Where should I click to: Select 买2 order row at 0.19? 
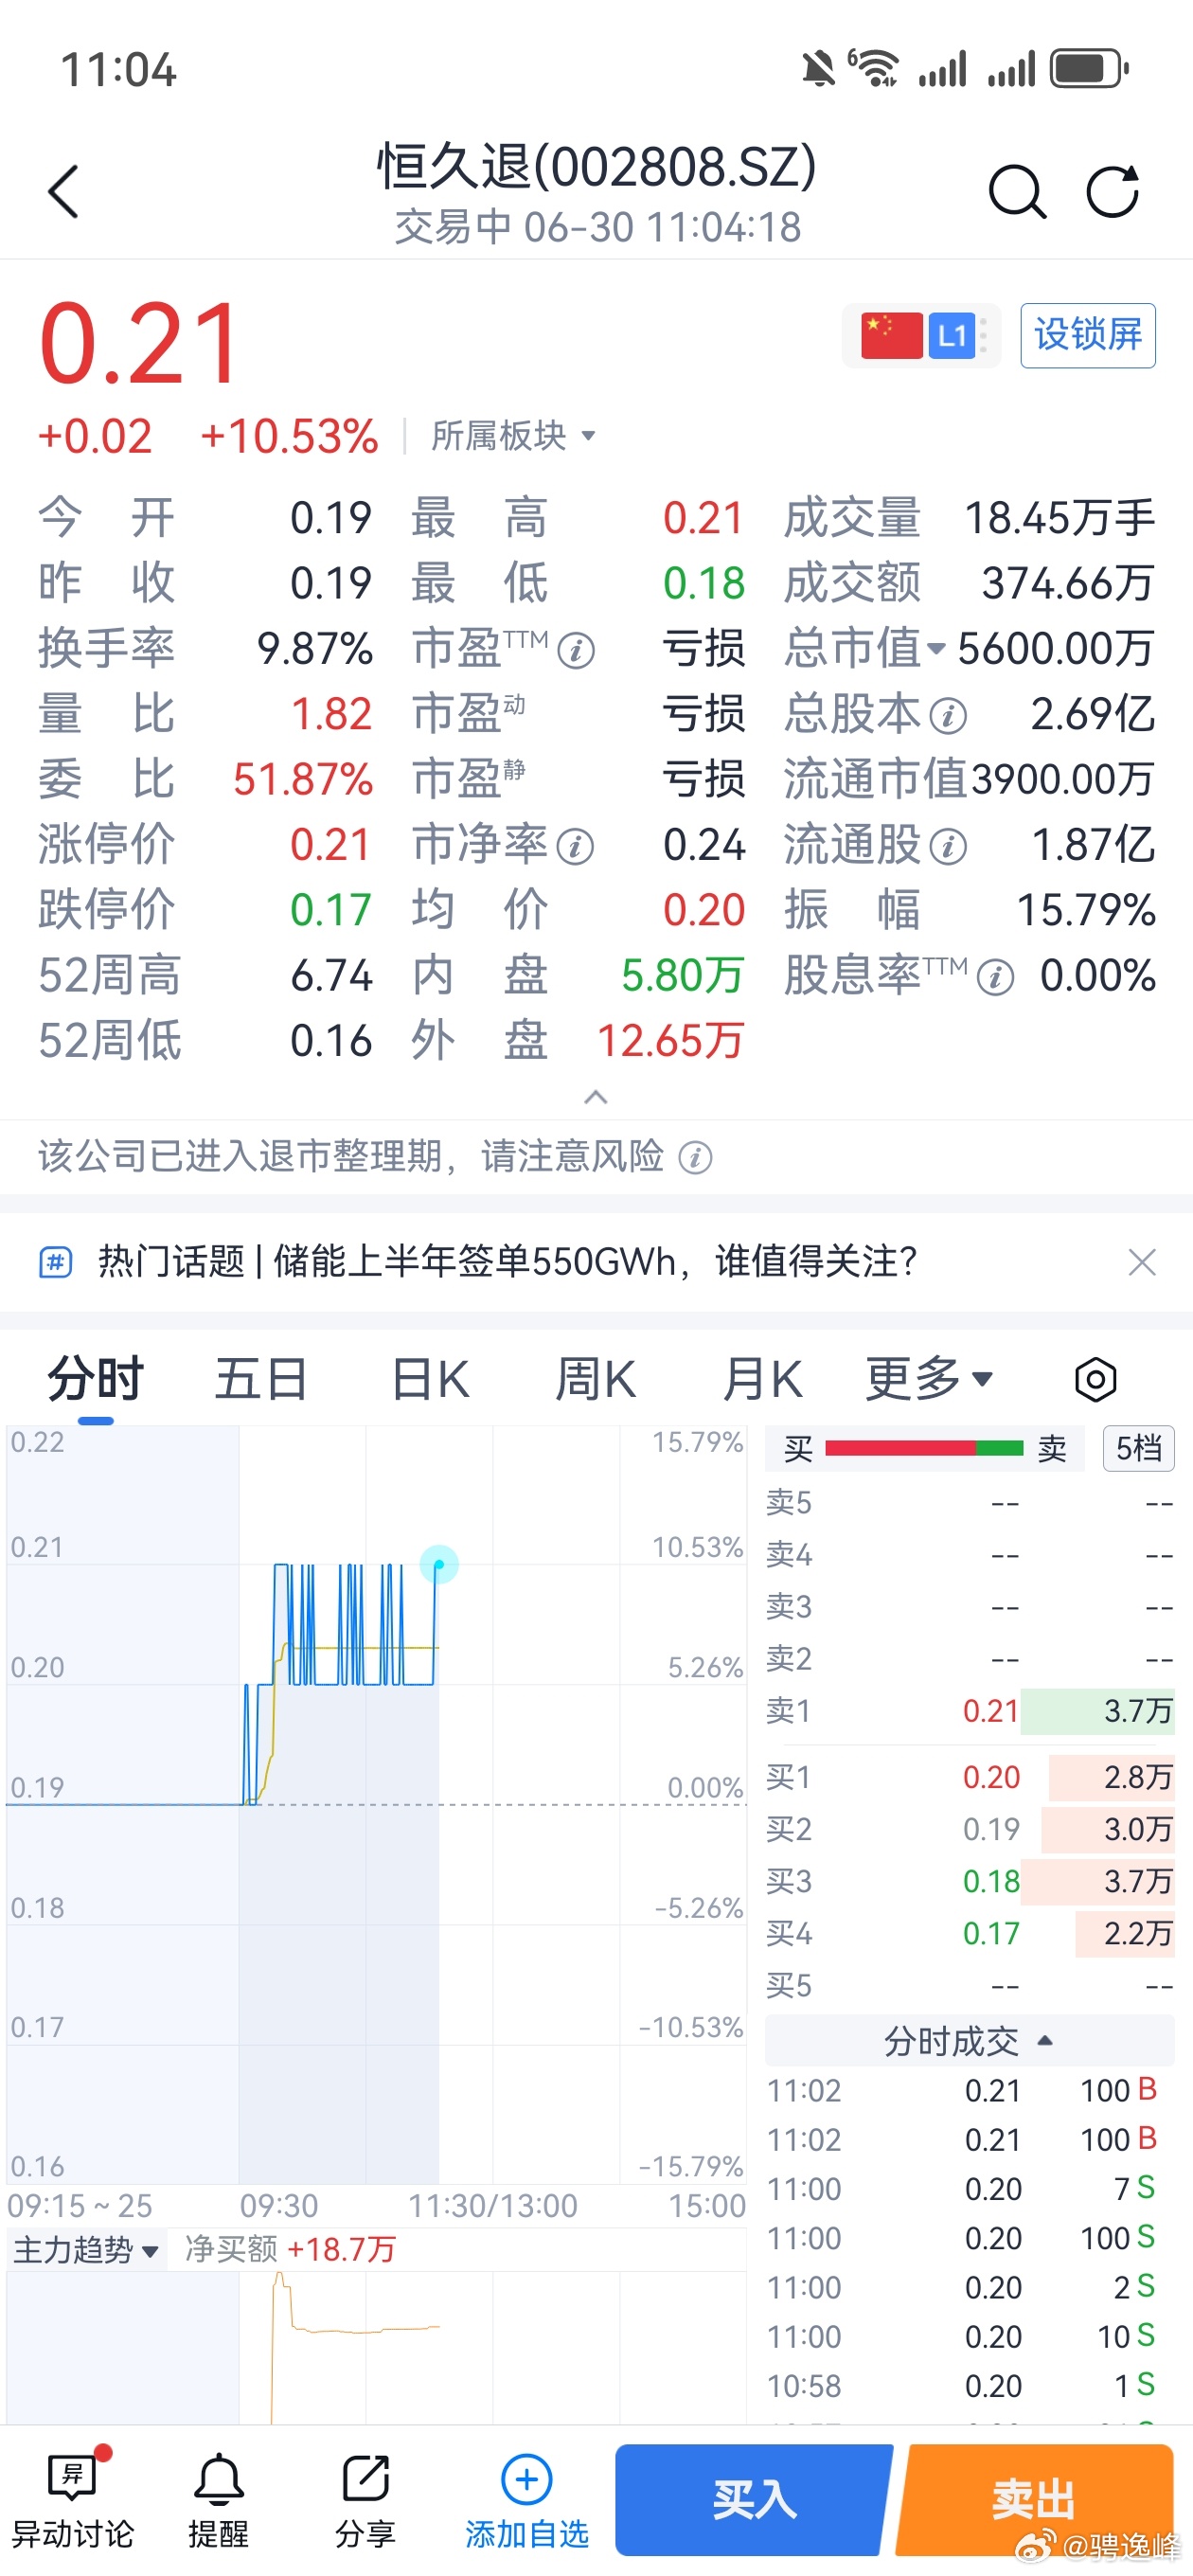968,1829
